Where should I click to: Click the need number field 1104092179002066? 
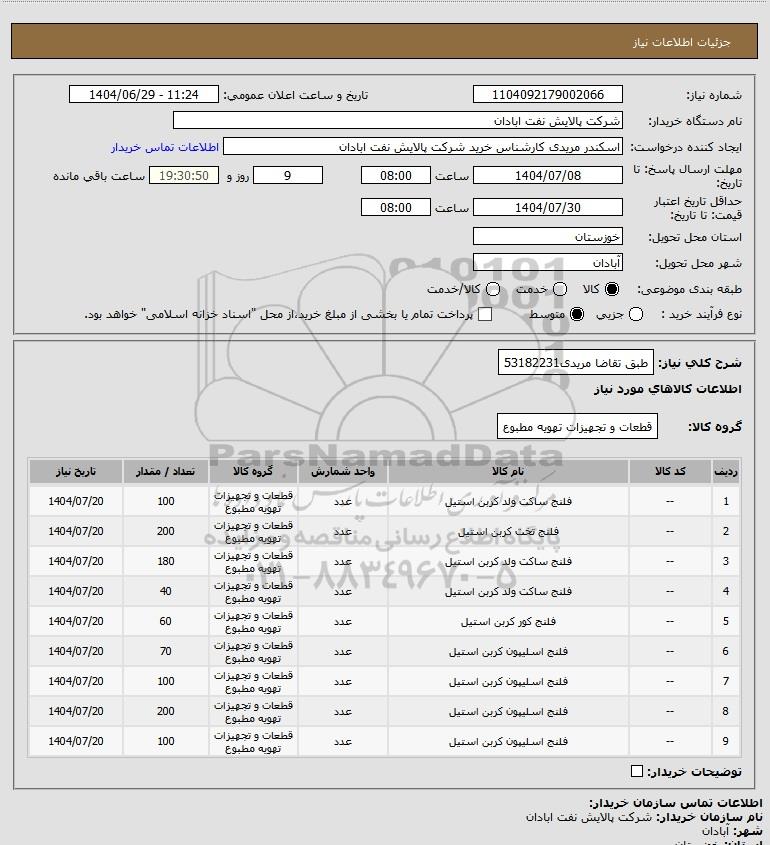click(547, 95)
